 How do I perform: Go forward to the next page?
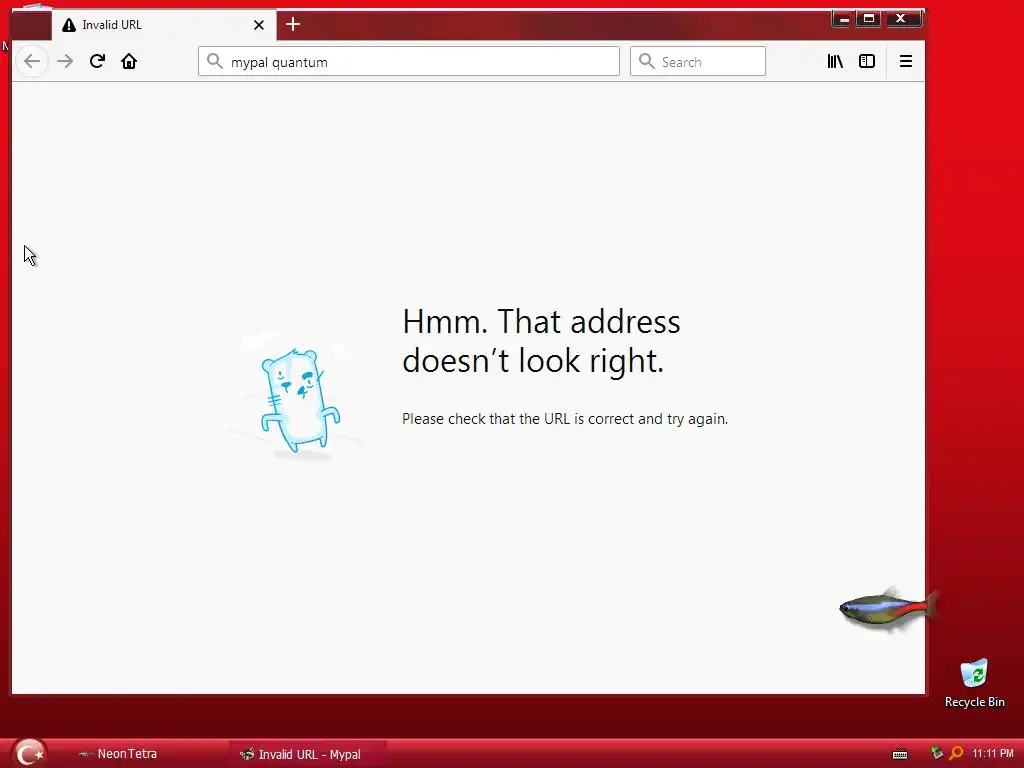click(x=65, y=61)
